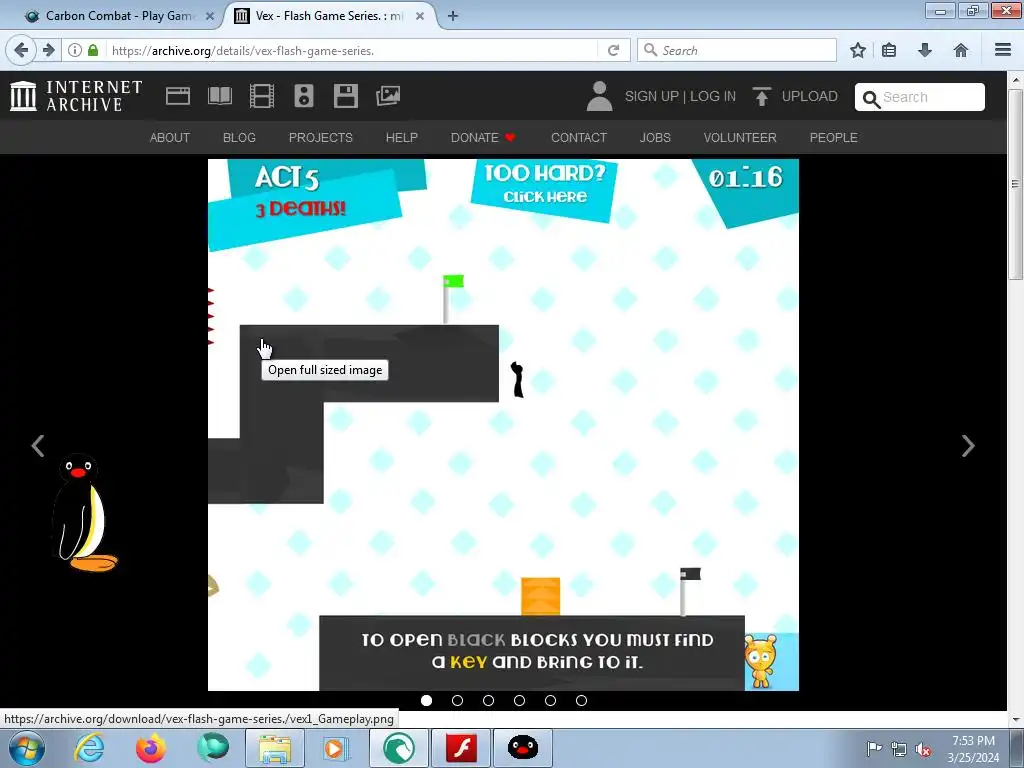
Task: Click the green padlock site security icon
Action: (x=93, y=50)
